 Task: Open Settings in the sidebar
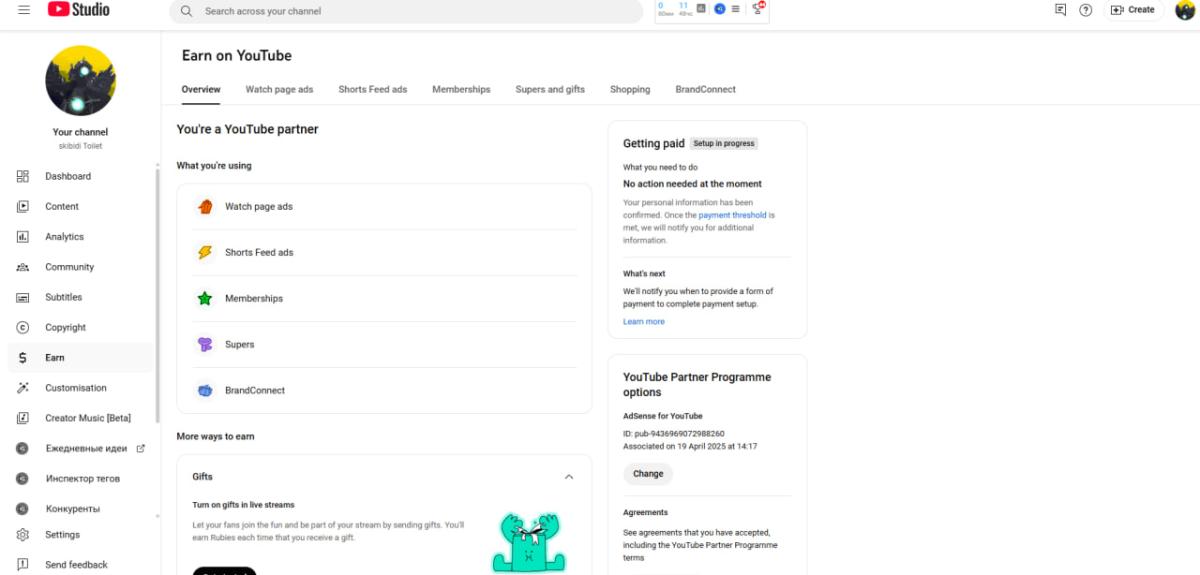[80, 535]
